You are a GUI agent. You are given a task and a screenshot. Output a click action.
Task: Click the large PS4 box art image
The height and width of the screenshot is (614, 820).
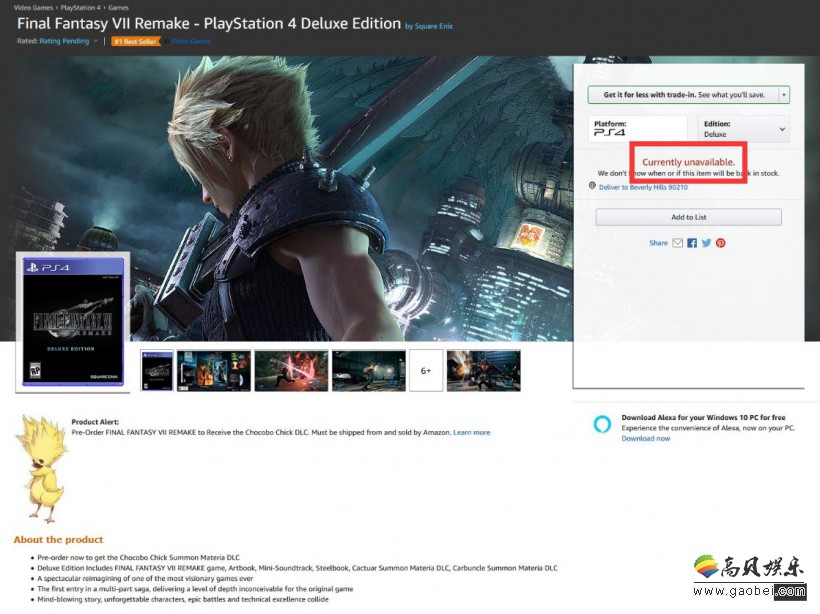click(73, 322)
